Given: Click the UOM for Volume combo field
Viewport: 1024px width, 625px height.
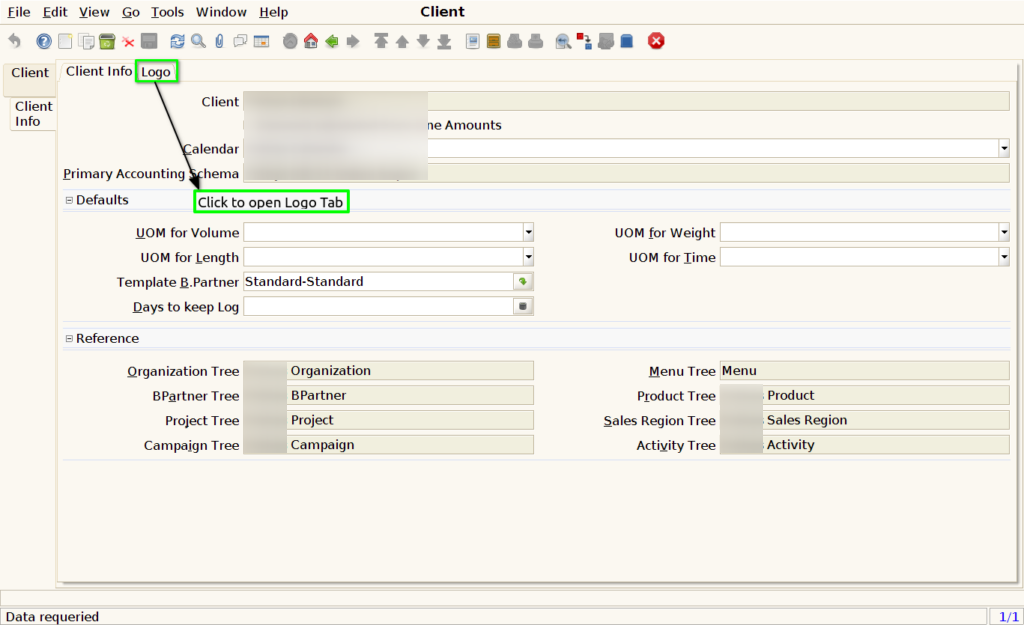Looking at the screenshot, I should tap(383, 232).
